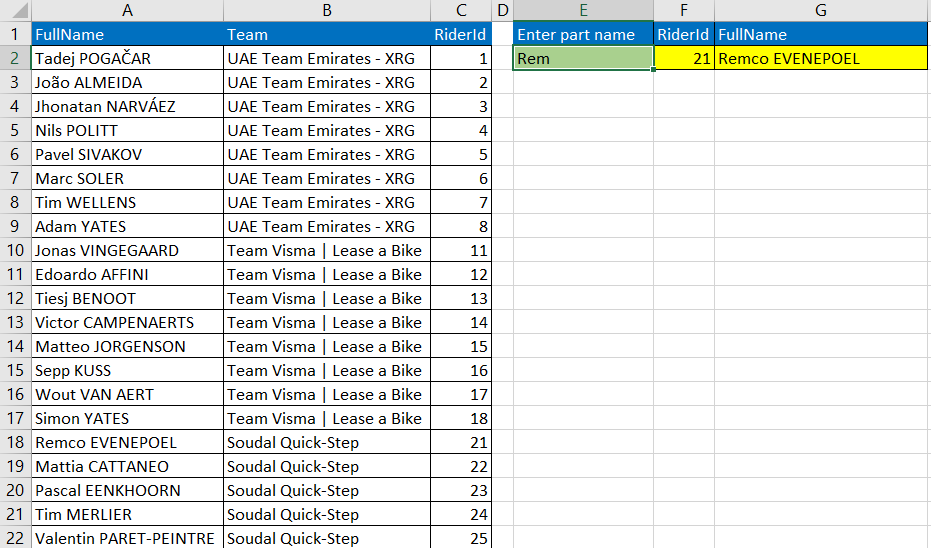Click the FullName header in column G
Screen dimensions: 931x548
821,34
